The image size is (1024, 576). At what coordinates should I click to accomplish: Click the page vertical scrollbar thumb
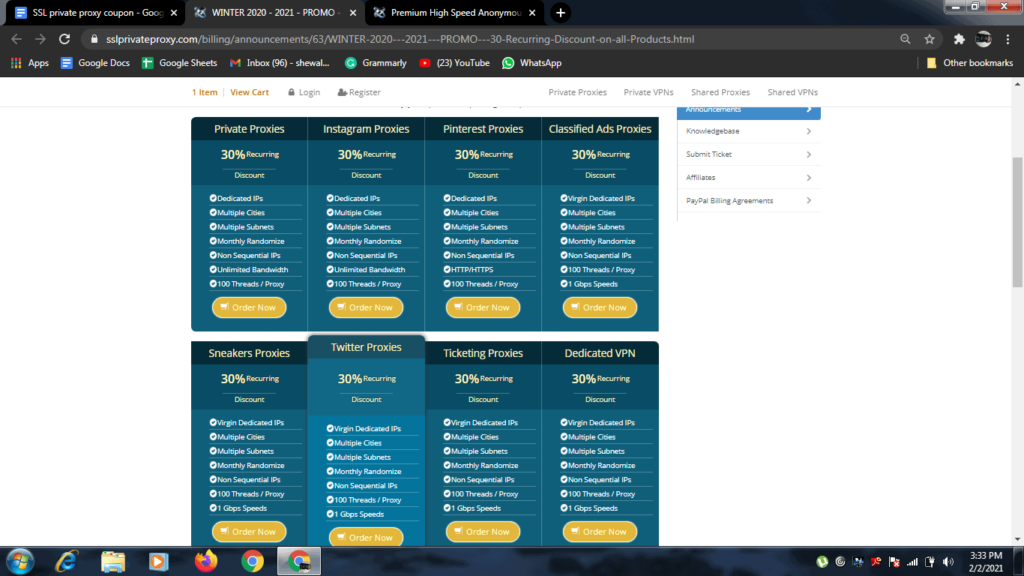coord(1017,222)
